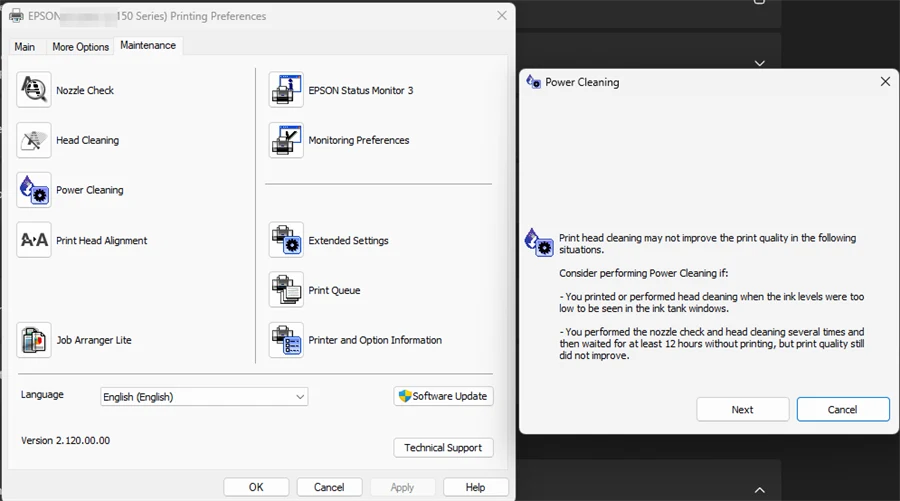Switch to the More Options tab
This screenshot has width=900, height=501.
click(x=80, y=46)
